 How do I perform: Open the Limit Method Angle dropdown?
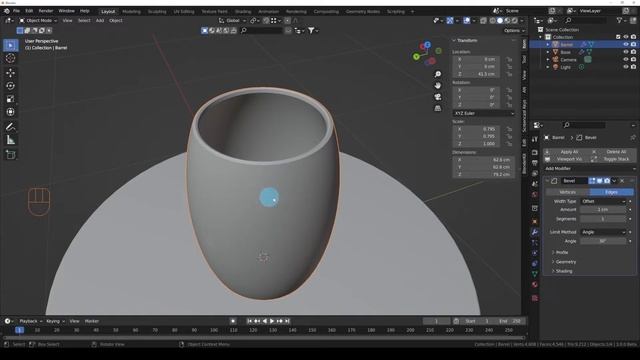click(x=603, y=232)
